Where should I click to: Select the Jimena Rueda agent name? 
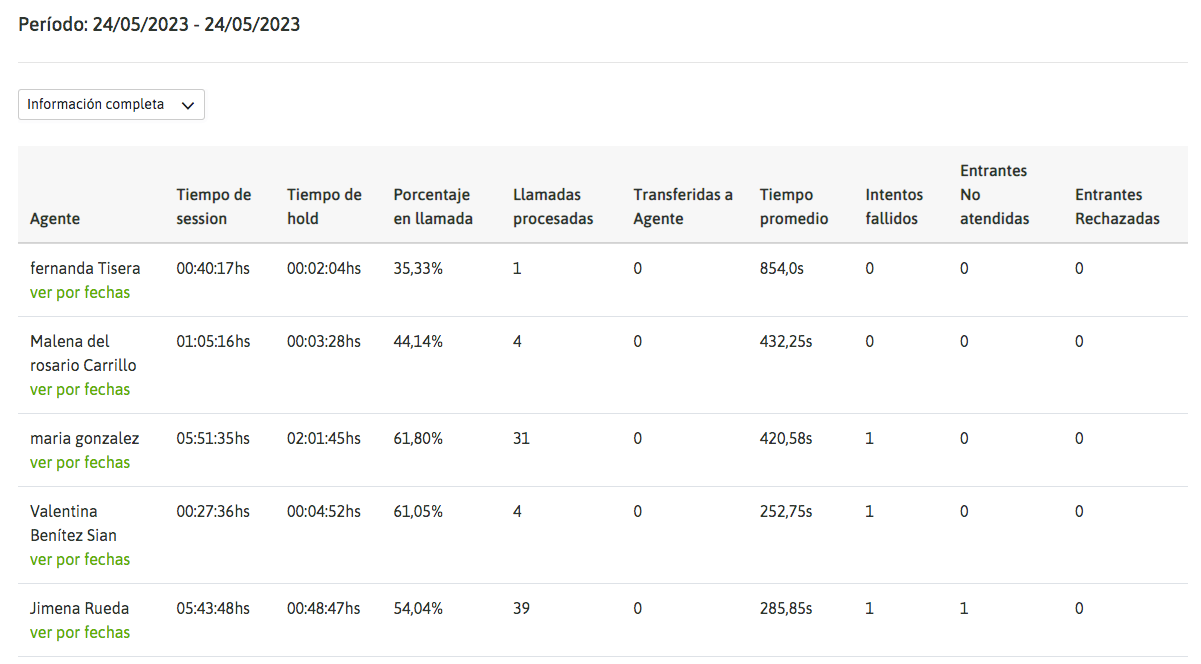[79, 608]
